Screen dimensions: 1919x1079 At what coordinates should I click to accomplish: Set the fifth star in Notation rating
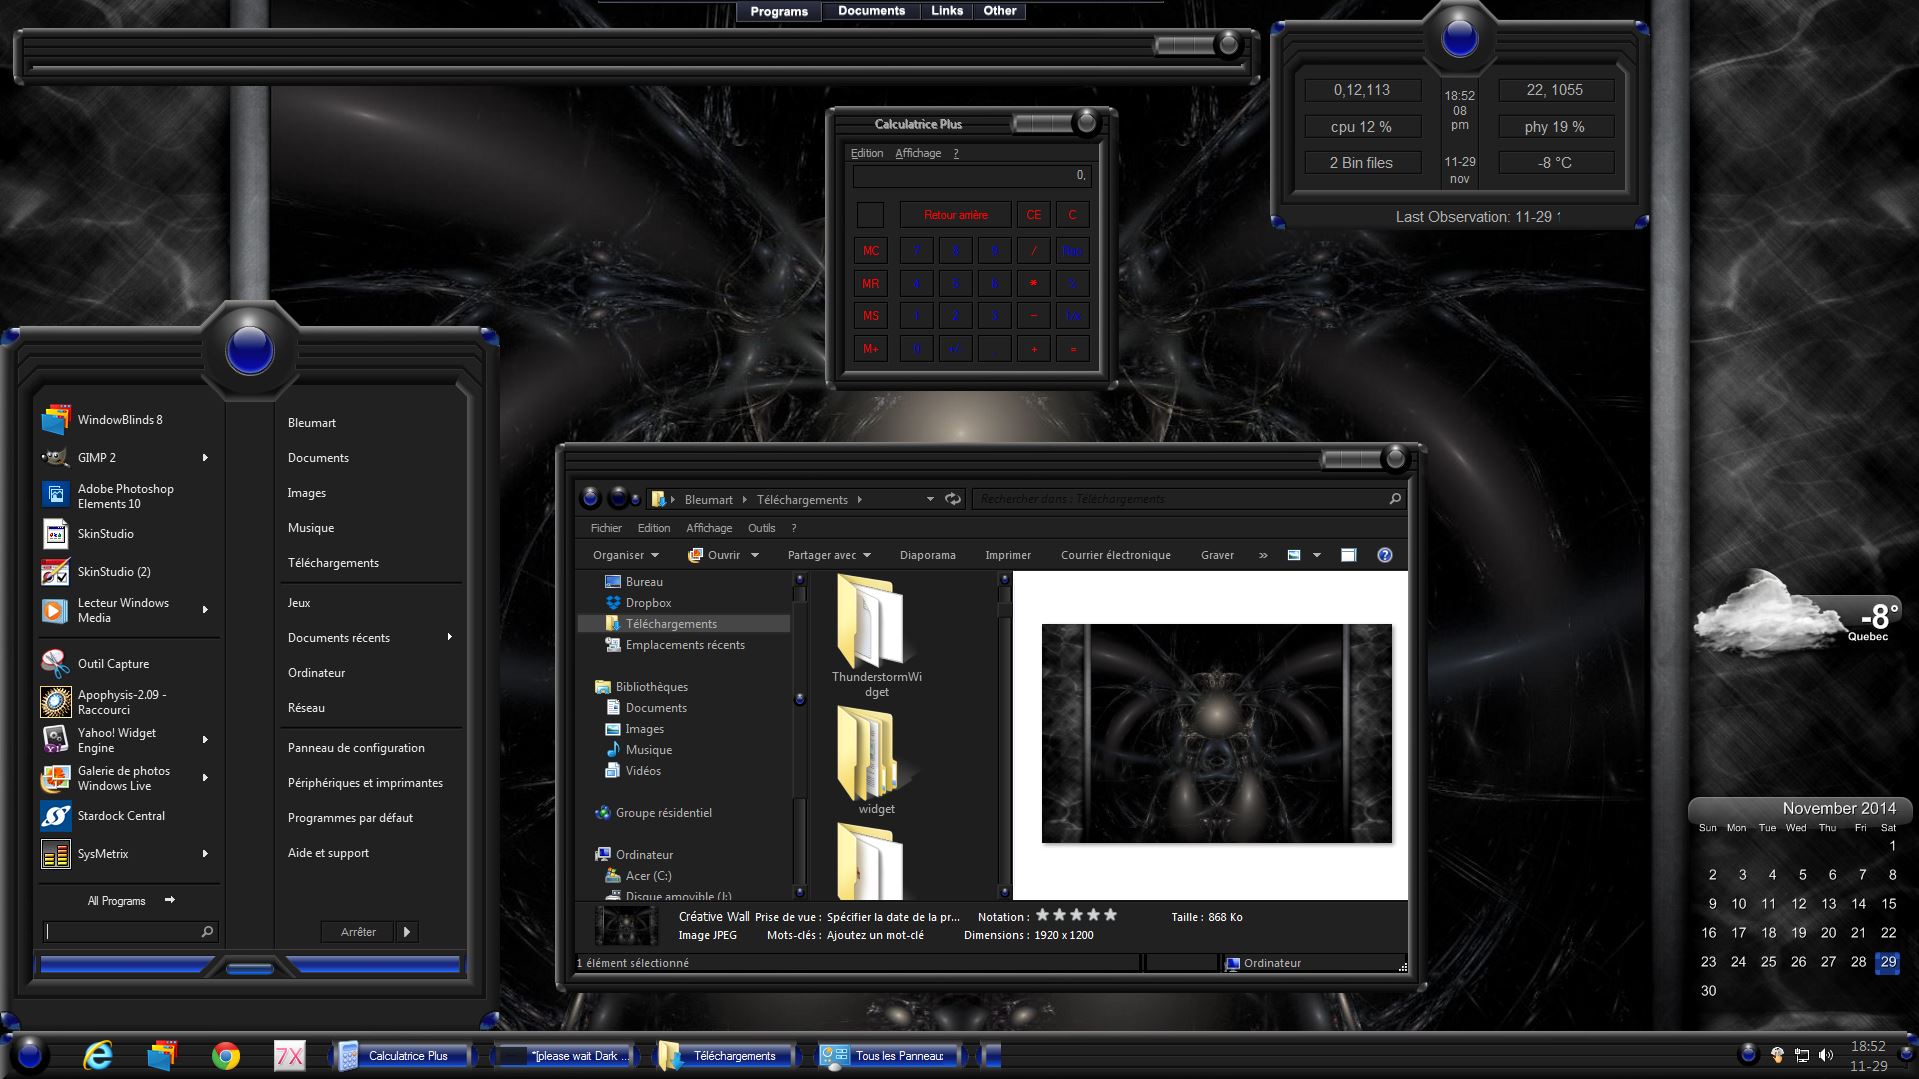click(x=1111, y=915)
